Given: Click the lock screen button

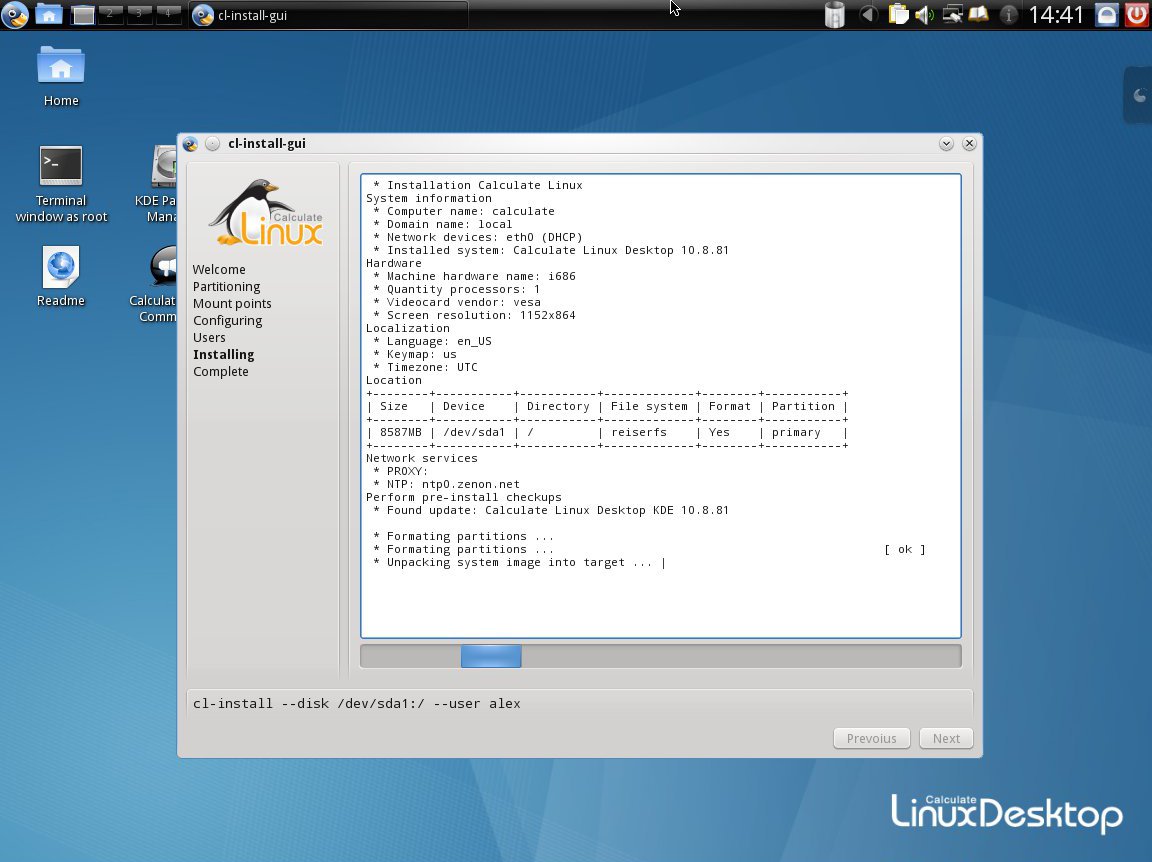Looking at the screenshot, I should coord(1106,15).
